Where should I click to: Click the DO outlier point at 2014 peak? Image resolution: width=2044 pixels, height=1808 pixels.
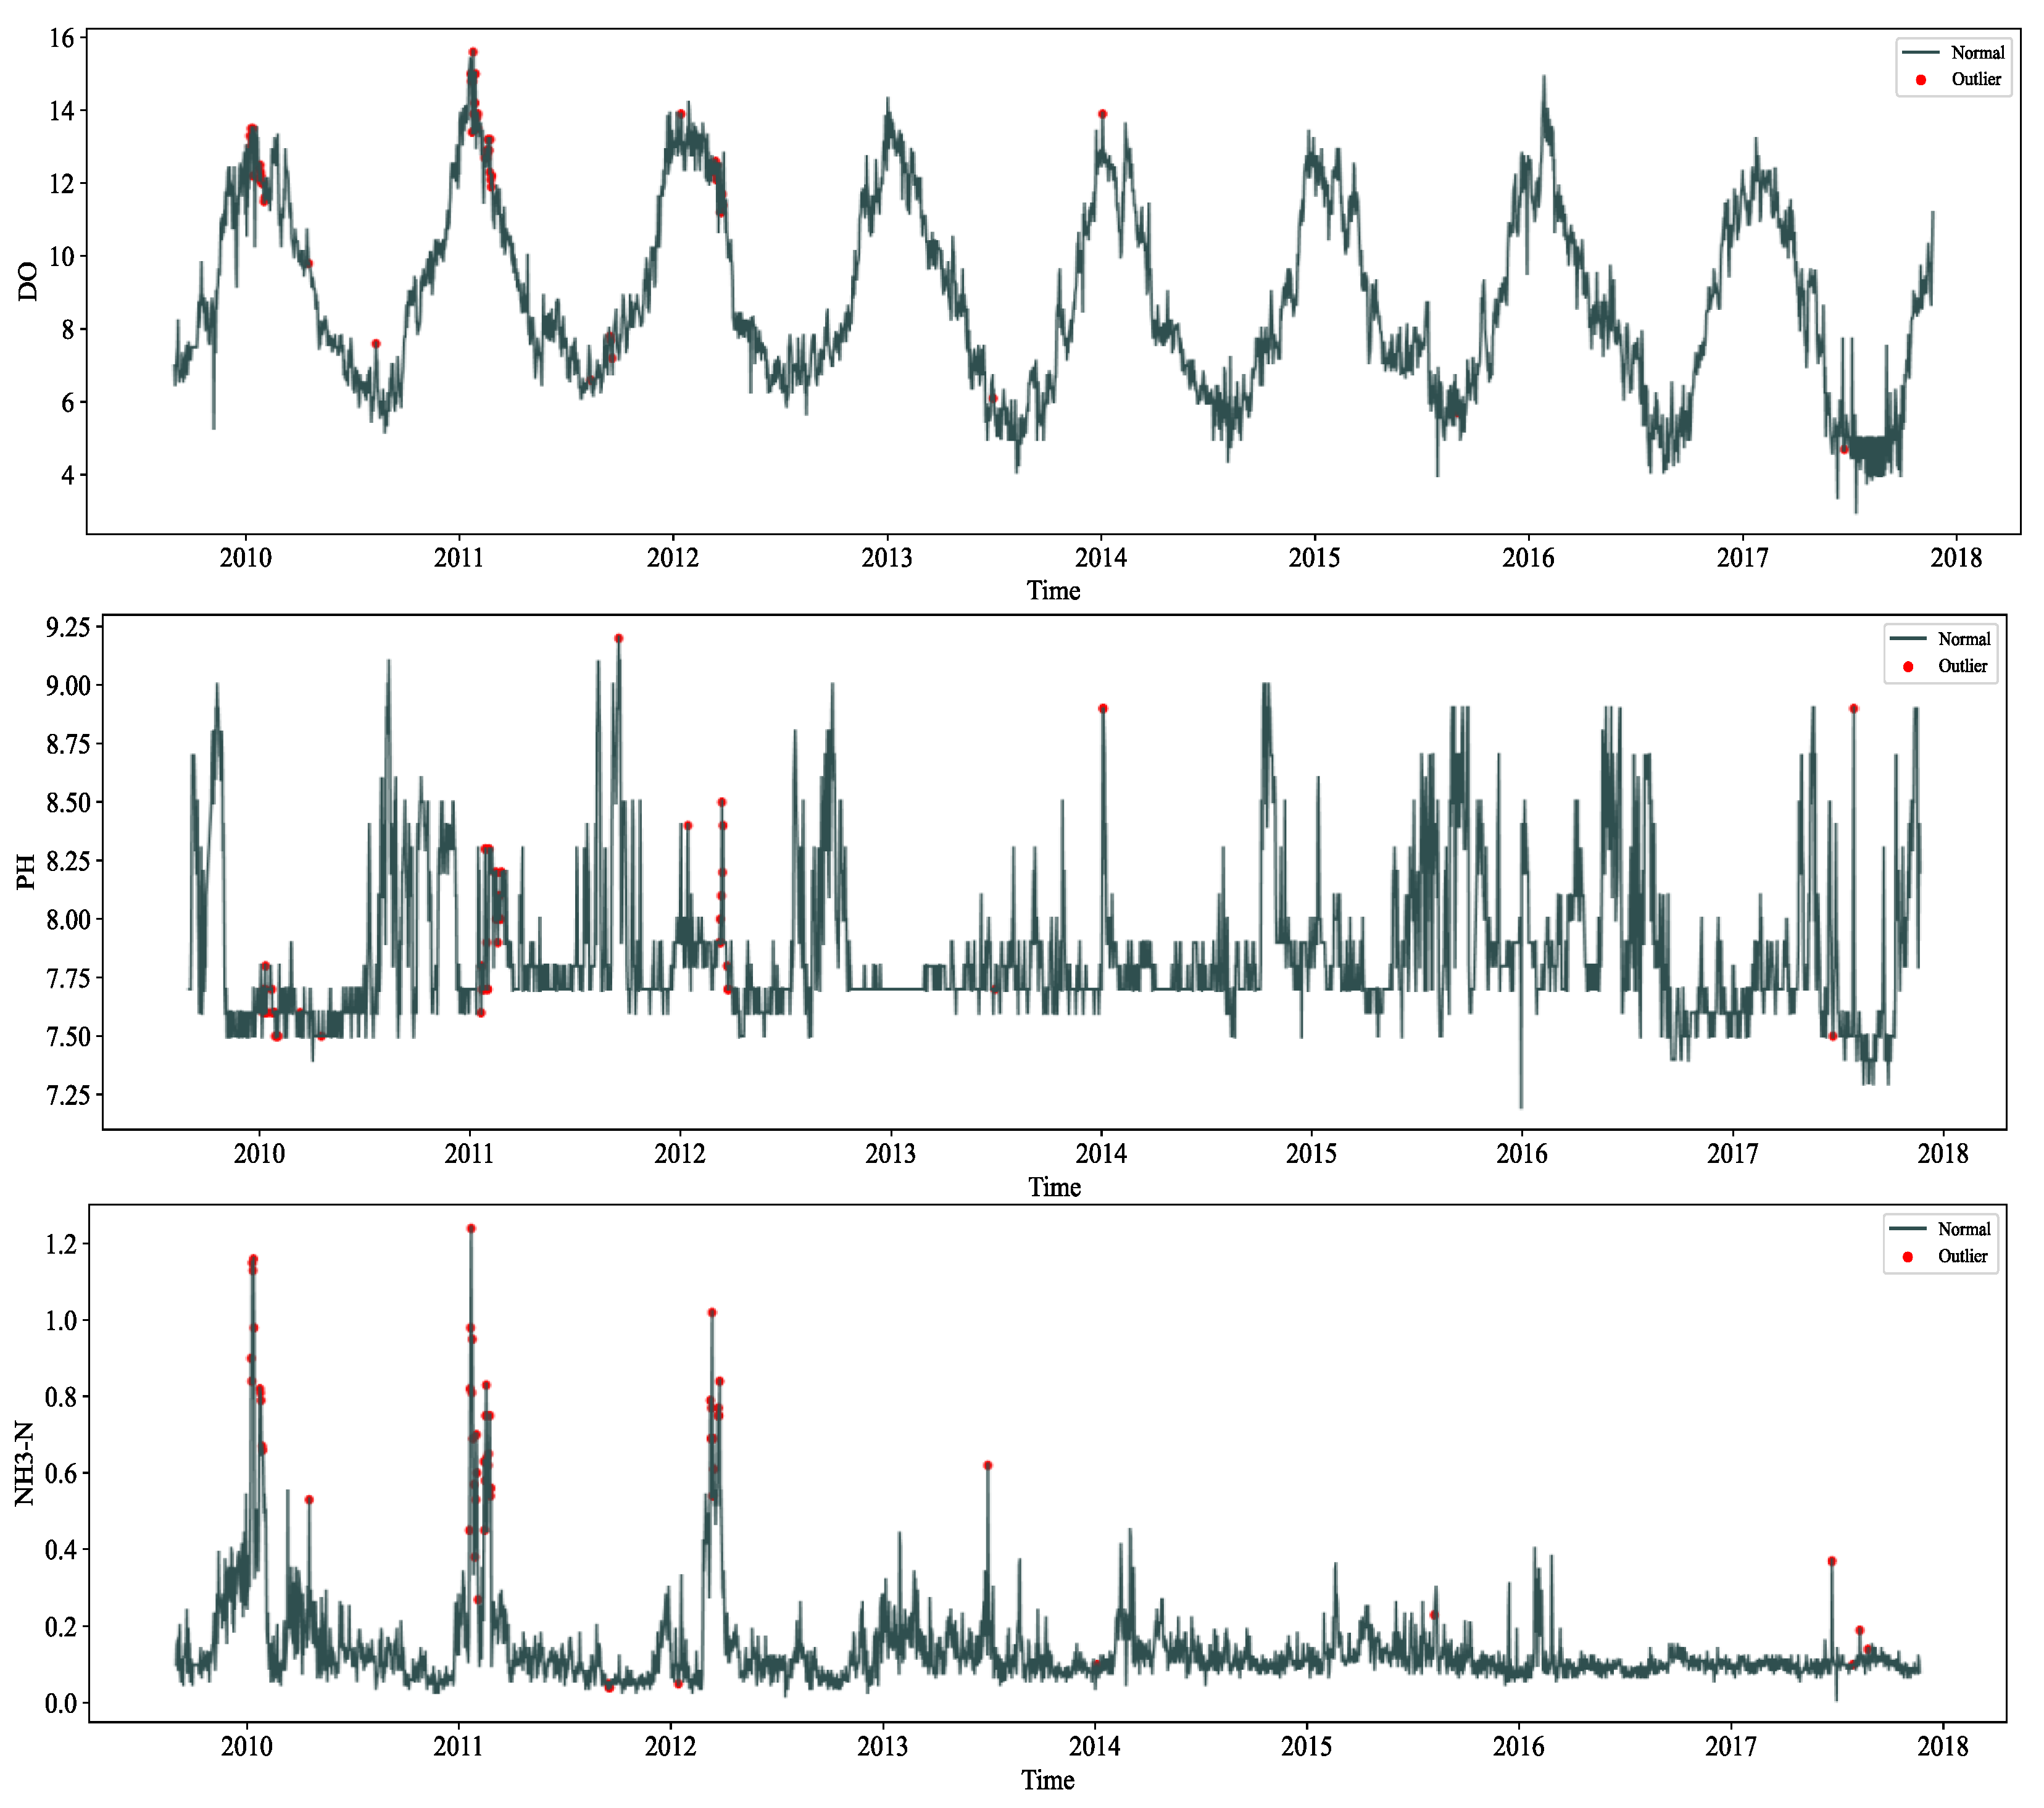click(x=1103, y=114)
